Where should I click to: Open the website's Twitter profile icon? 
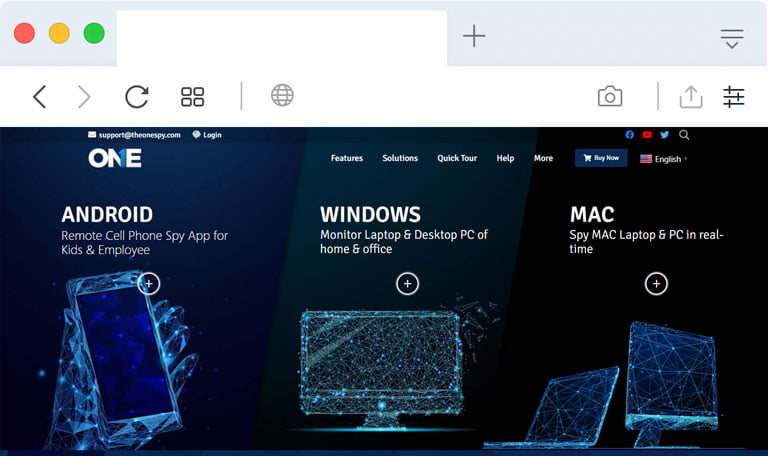[665, 135]
